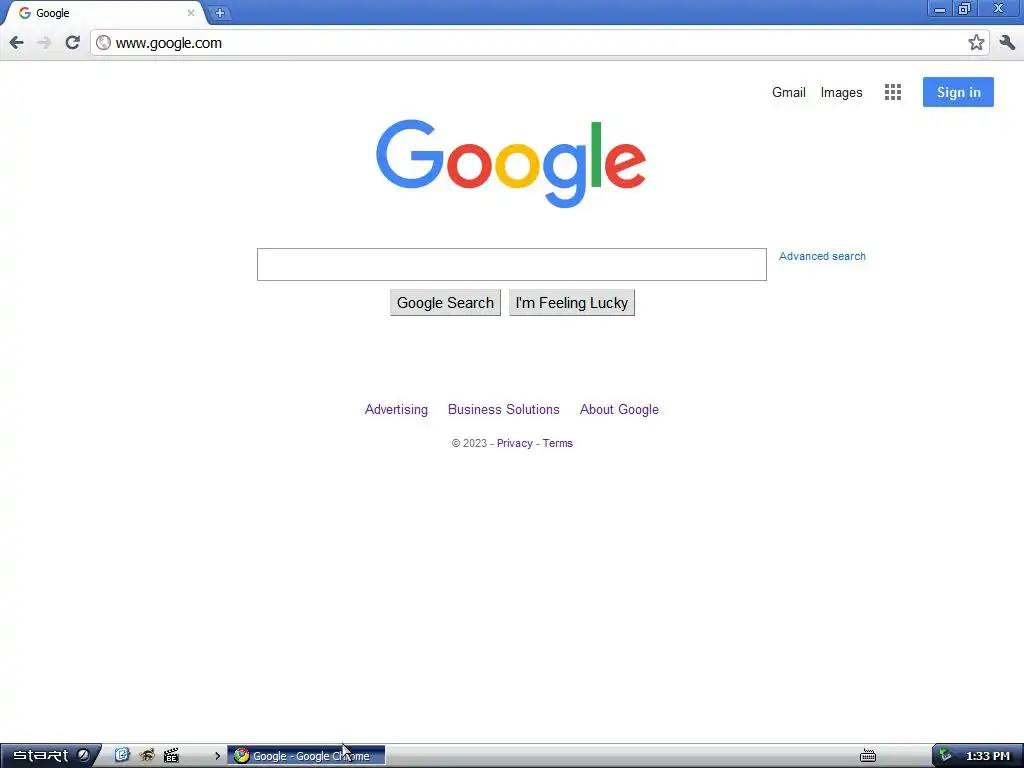Click the globe site info icon
This screenshot has width=1024, height=768.
click(x=103, y=43)
